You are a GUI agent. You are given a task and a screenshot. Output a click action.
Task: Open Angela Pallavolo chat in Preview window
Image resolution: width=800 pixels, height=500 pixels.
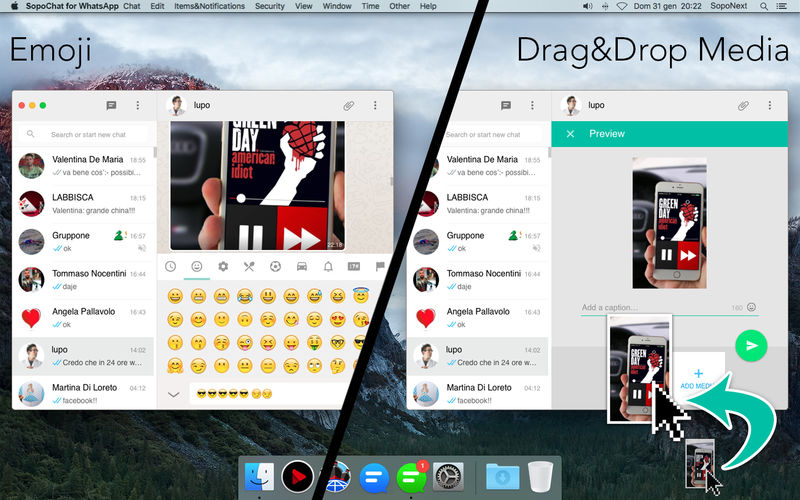[x=478, y=318]
